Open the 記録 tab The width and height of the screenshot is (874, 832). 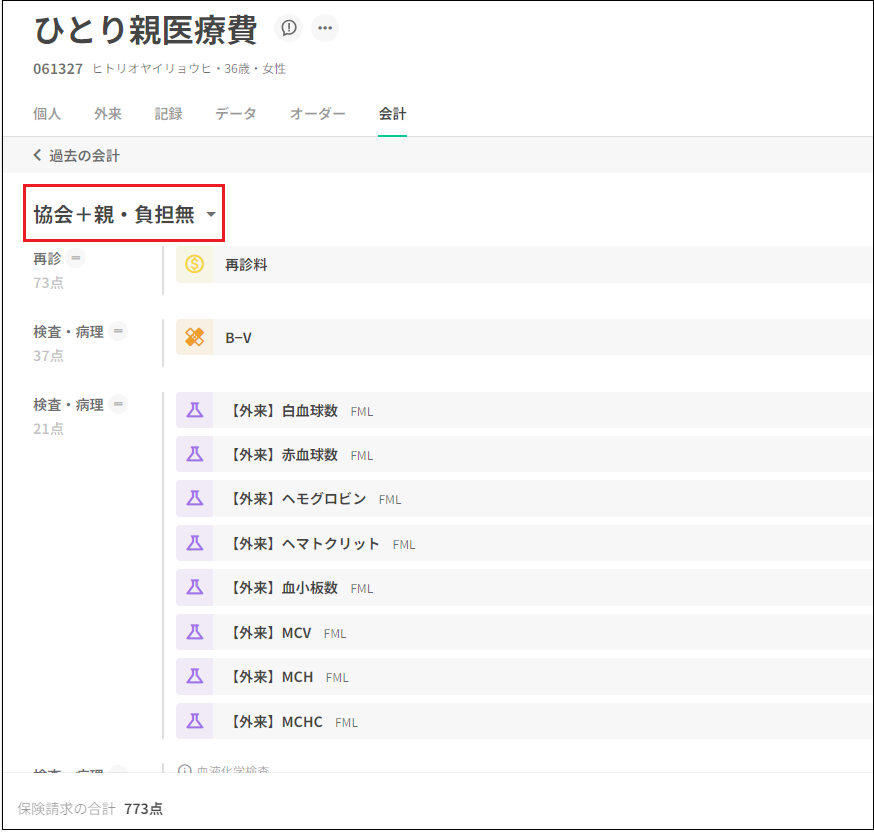[168, 114]
